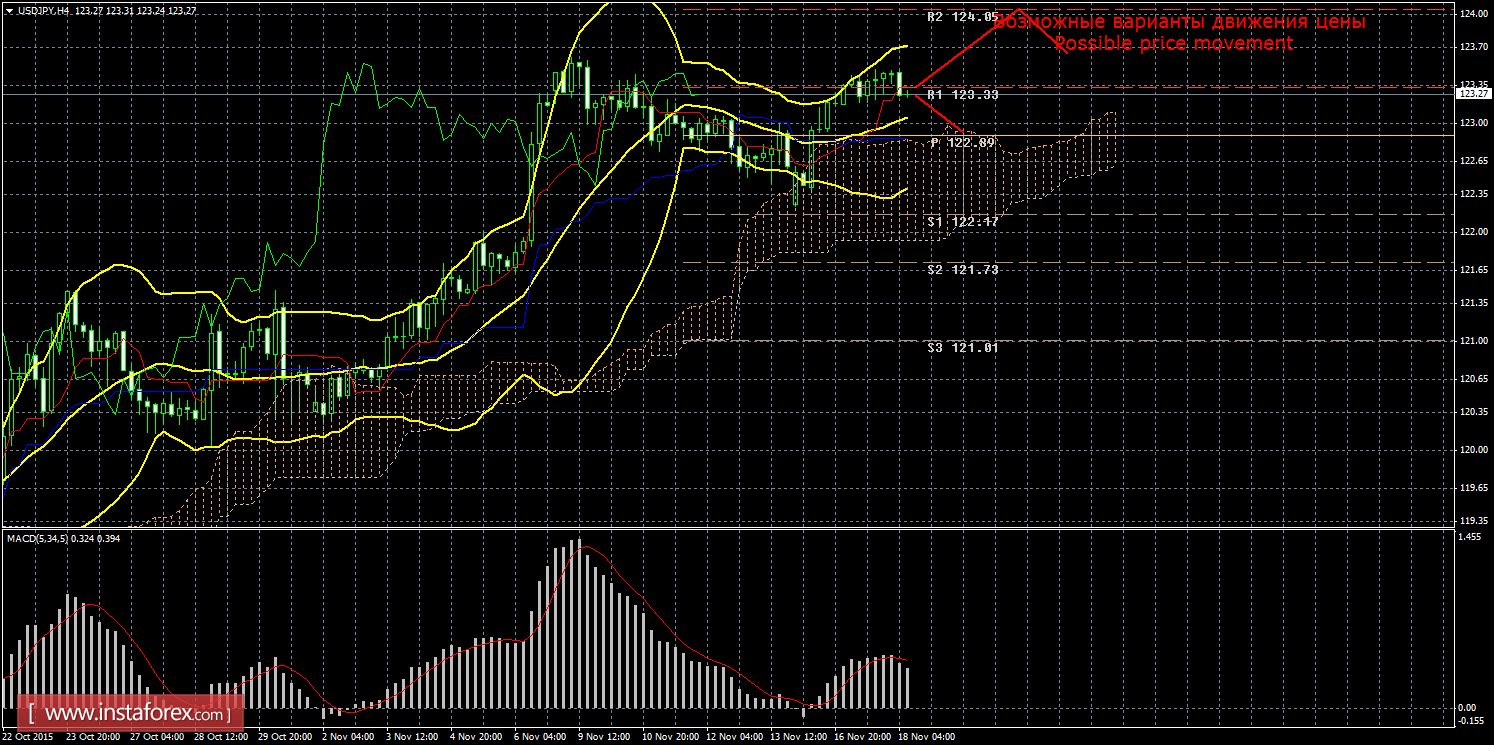
Task: Click the 121.00 price scale value
Action: point(1470,341)
